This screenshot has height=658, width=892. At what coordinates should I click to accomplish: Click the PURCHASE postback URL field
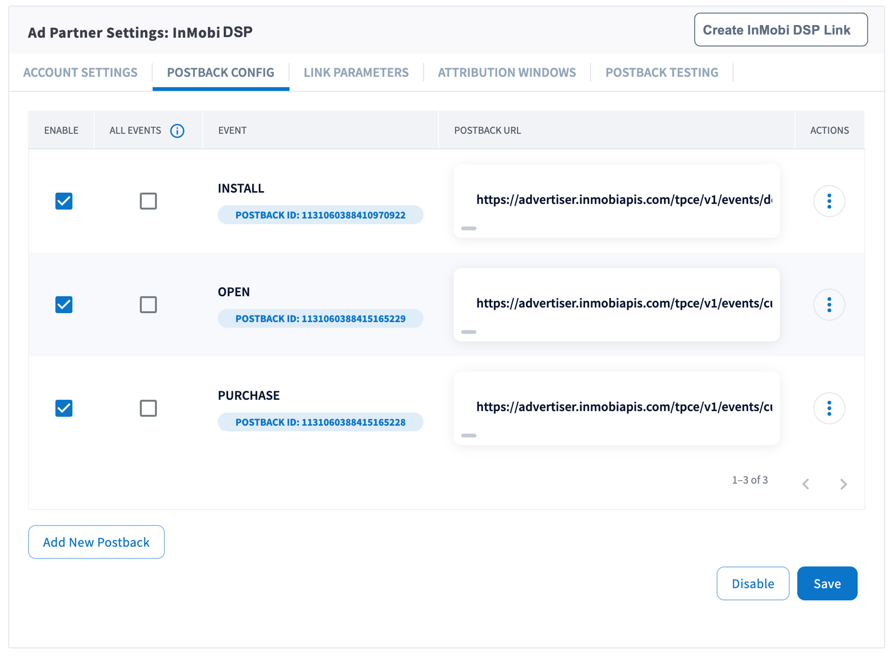617,407
